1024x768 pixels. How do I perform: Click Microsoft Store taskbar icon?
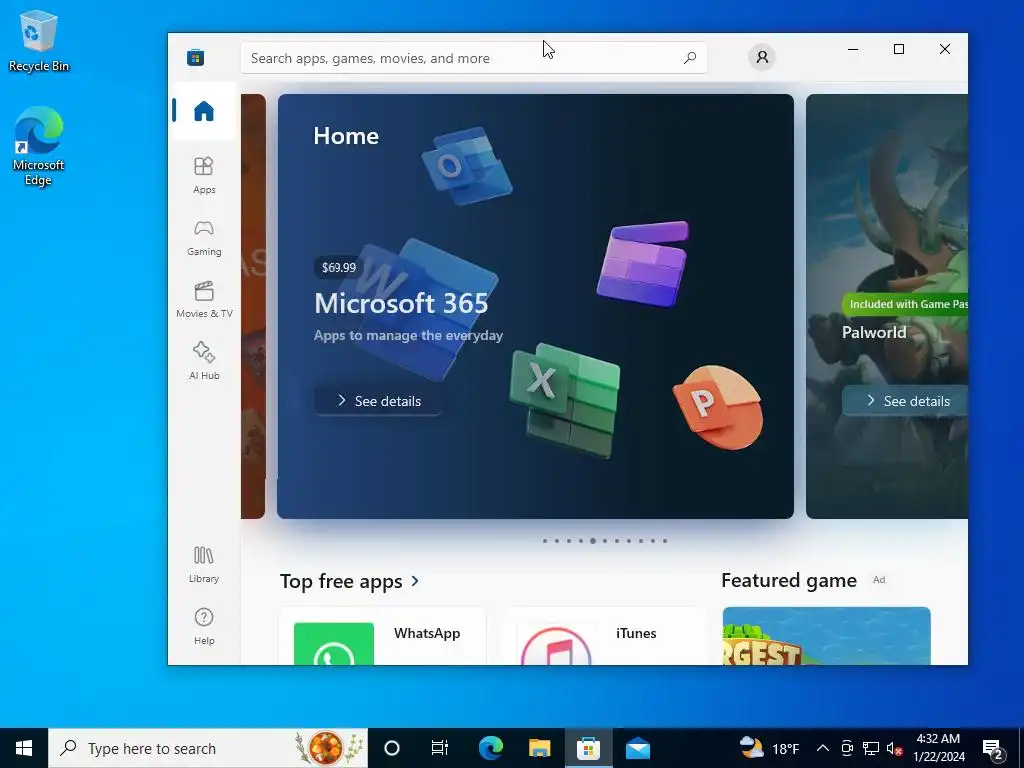[588, 748]
